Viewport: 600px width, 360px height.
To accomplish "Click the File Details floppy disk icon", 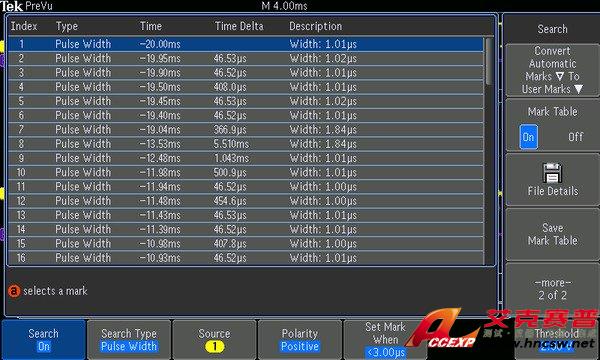I will 552,173.
